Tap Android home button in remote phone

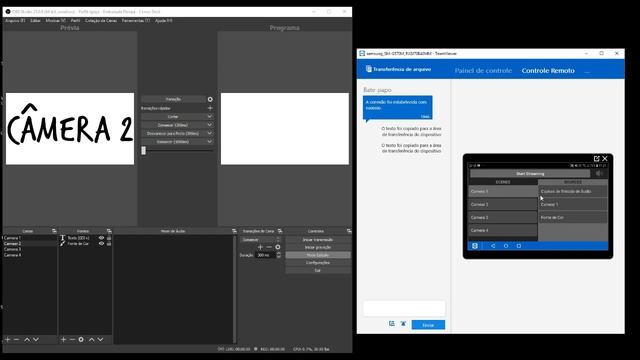tap(506, 246)
